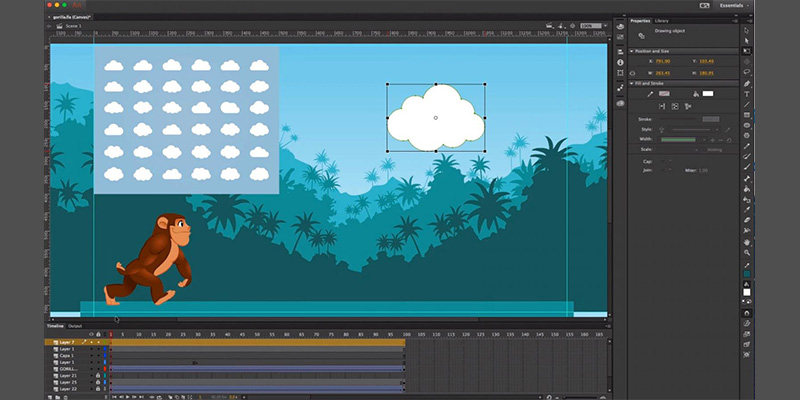Screen dimensions: 800x400
Task: Select the Bone tool
Action: point(746,179)
